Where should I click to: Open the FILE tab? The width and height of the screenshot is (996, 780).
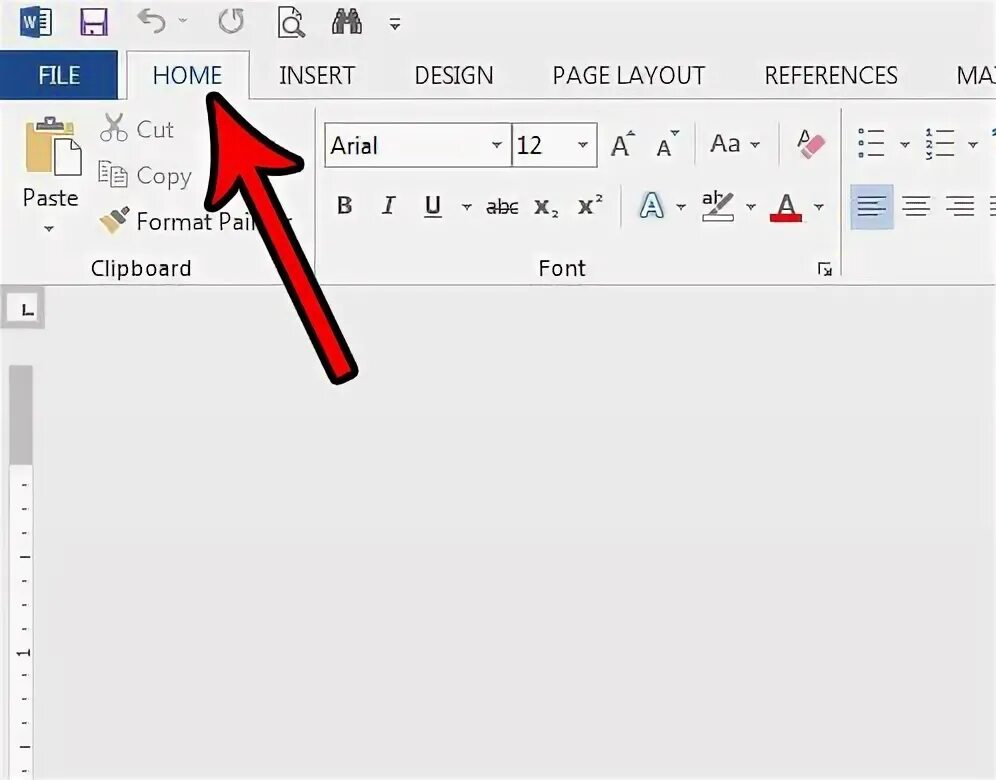(x=58, y=76)
